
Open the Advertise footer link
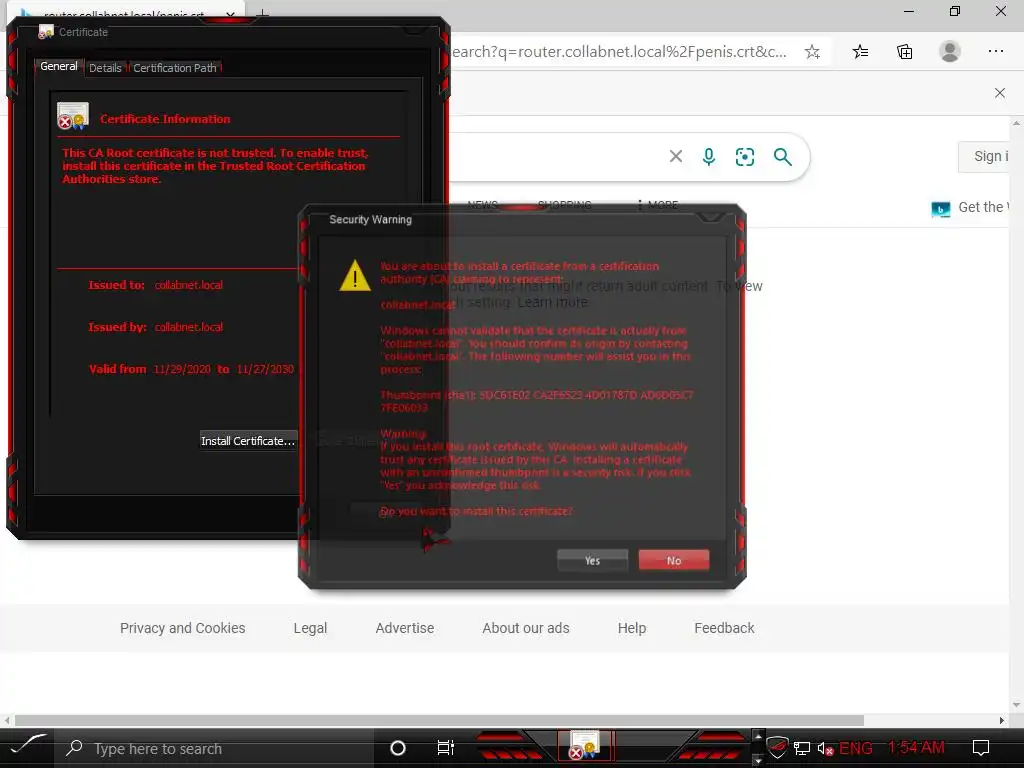pos(405,628)
